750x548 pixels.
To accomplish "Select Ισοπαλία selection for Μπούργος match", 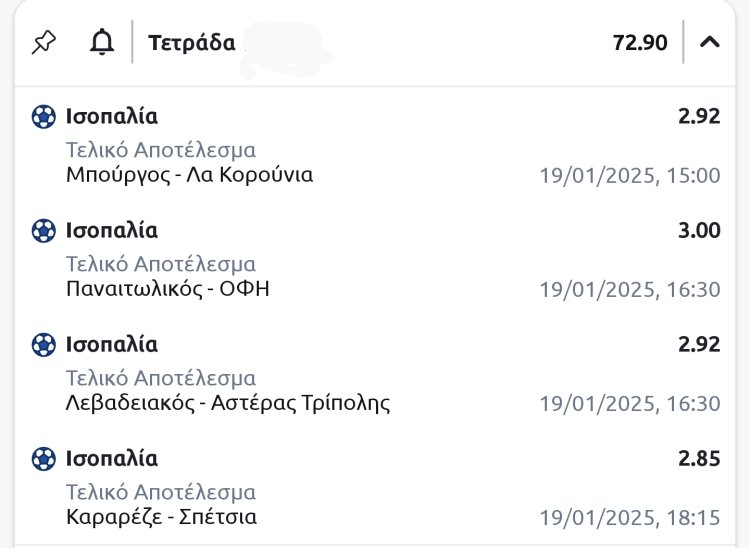I will click(x=112, y=117).
